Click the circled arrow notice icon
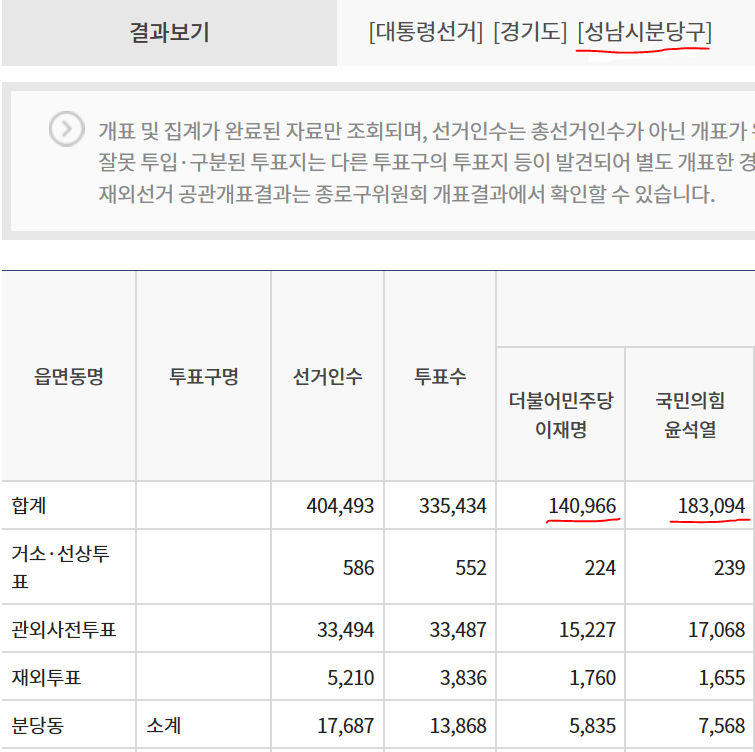This screenshot has height=752, width=755. click(x=67, y=129)
